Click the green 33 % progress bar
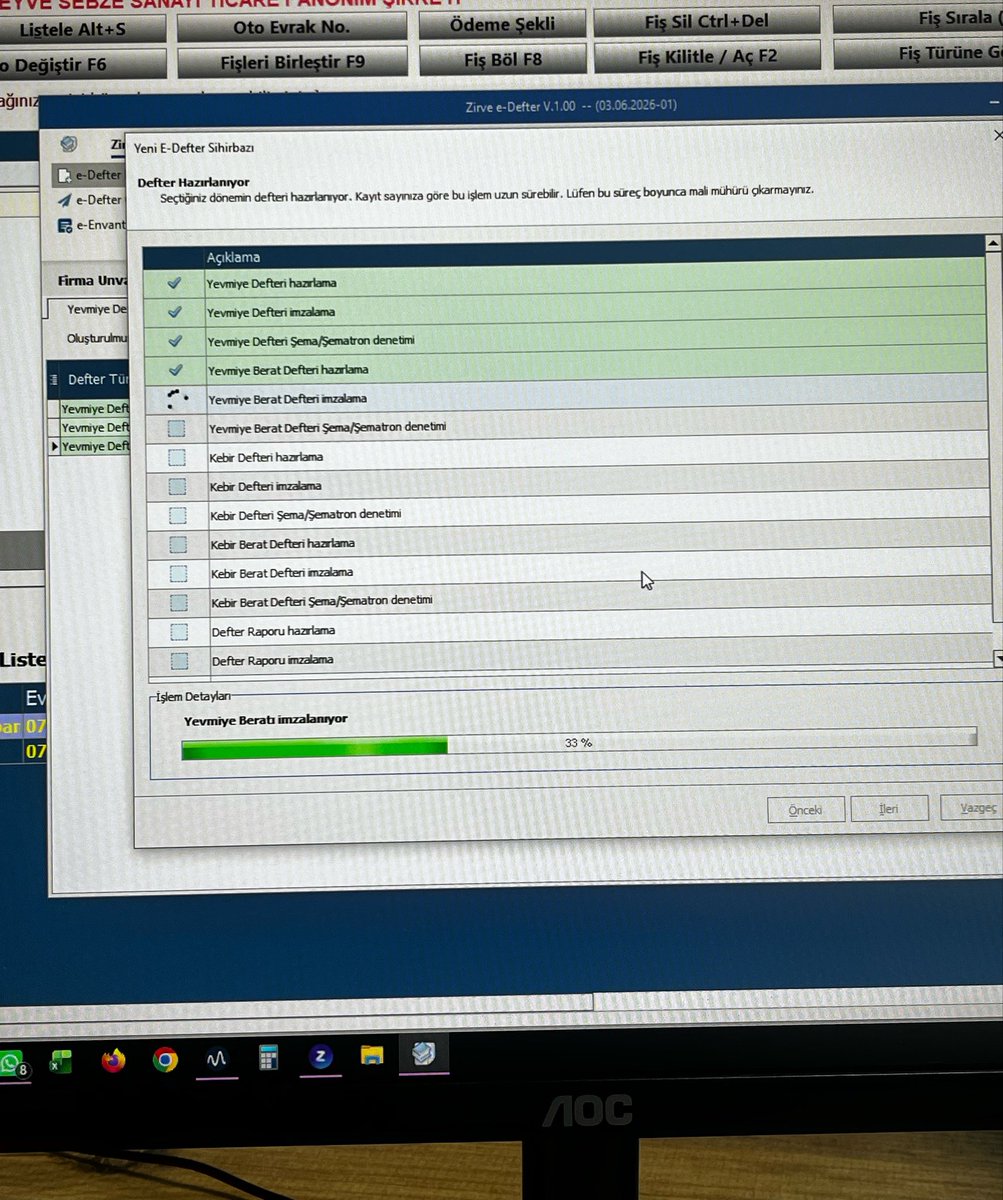The width and height of the screenshot is (1003, 1200). [578, 745]
